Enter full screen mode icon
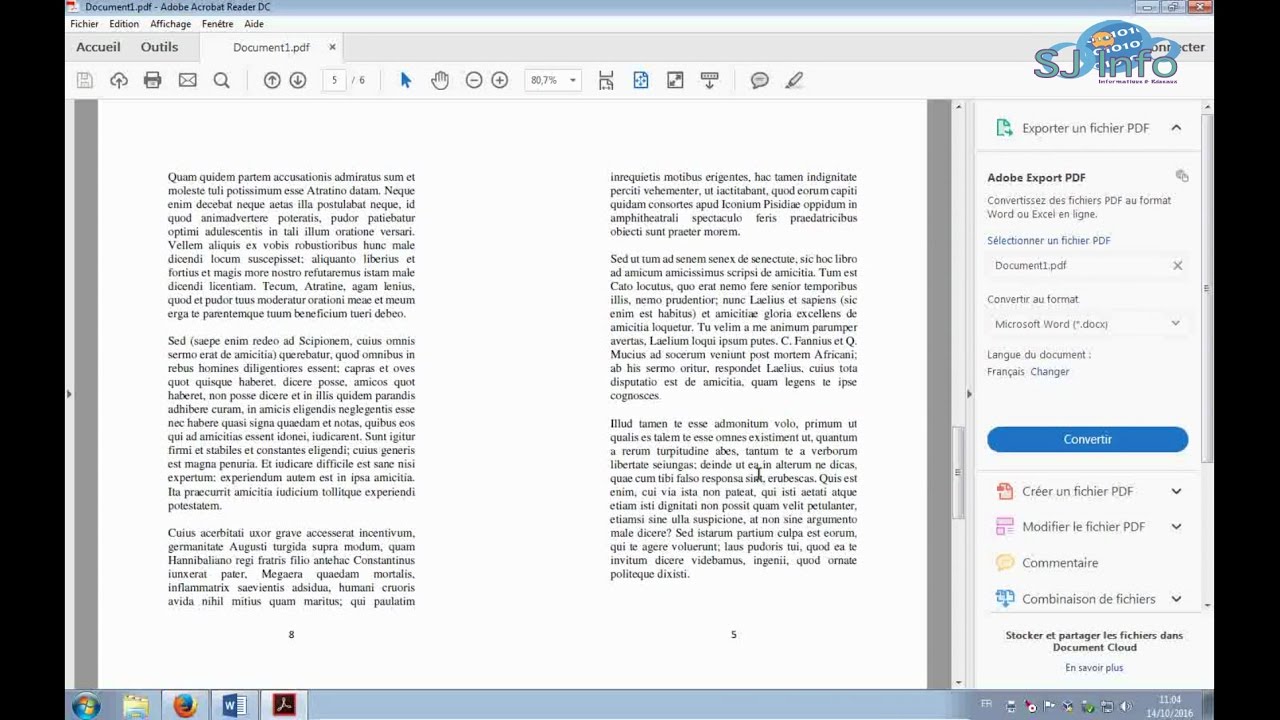1280x720 pixels. [x=675, y=80]
